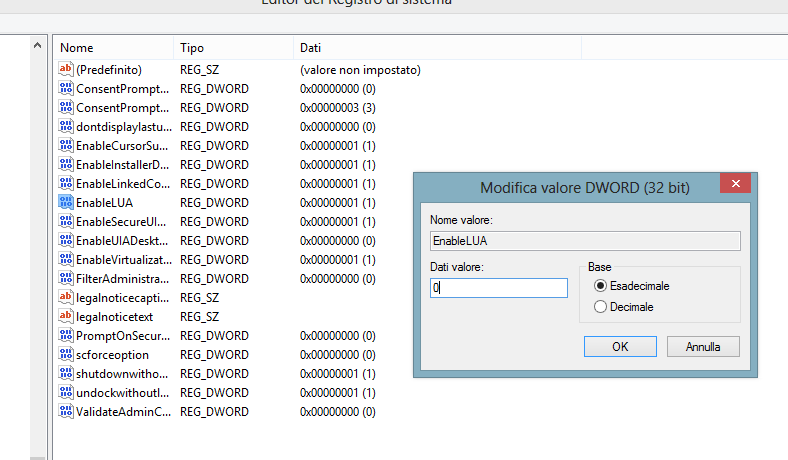The image size is (788, 460).
Task: Click the legalnoticetext string icon
Action: (x=66, y=317)
